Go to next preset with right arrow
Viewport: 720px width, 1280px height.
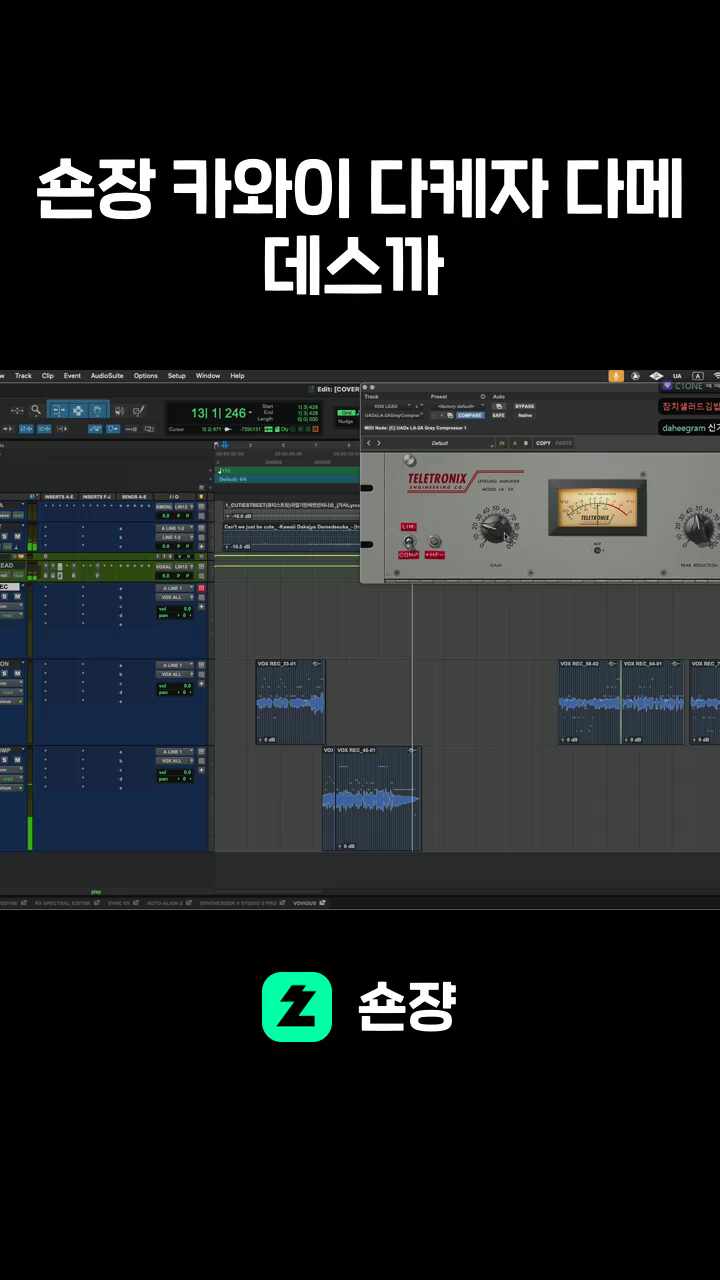(x=378, y=443)
